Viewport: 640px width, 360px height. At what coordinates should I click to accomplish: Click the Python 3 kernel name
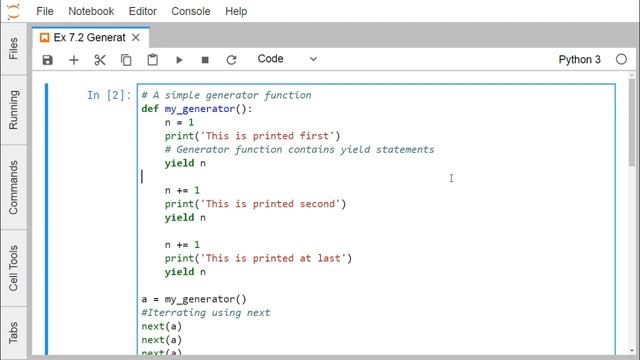[580, 60]
